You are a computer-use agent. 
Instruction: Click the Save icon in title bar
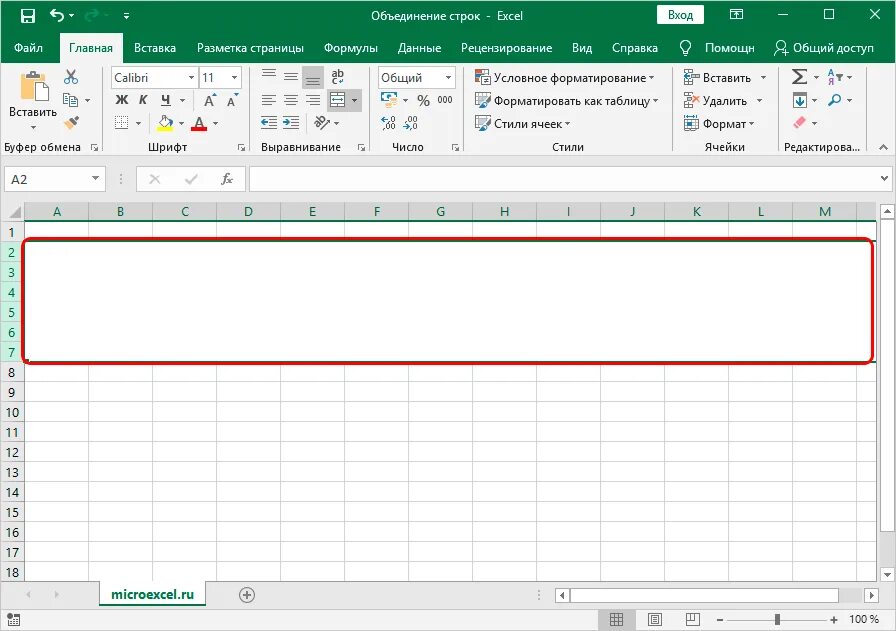[27, 15]
